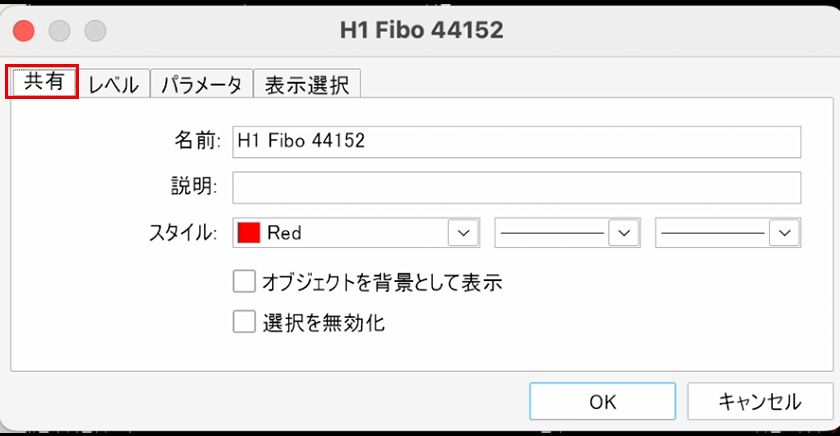Focus the 説明 description field
The height and width of the screenshot is (436, 840).
516,187
